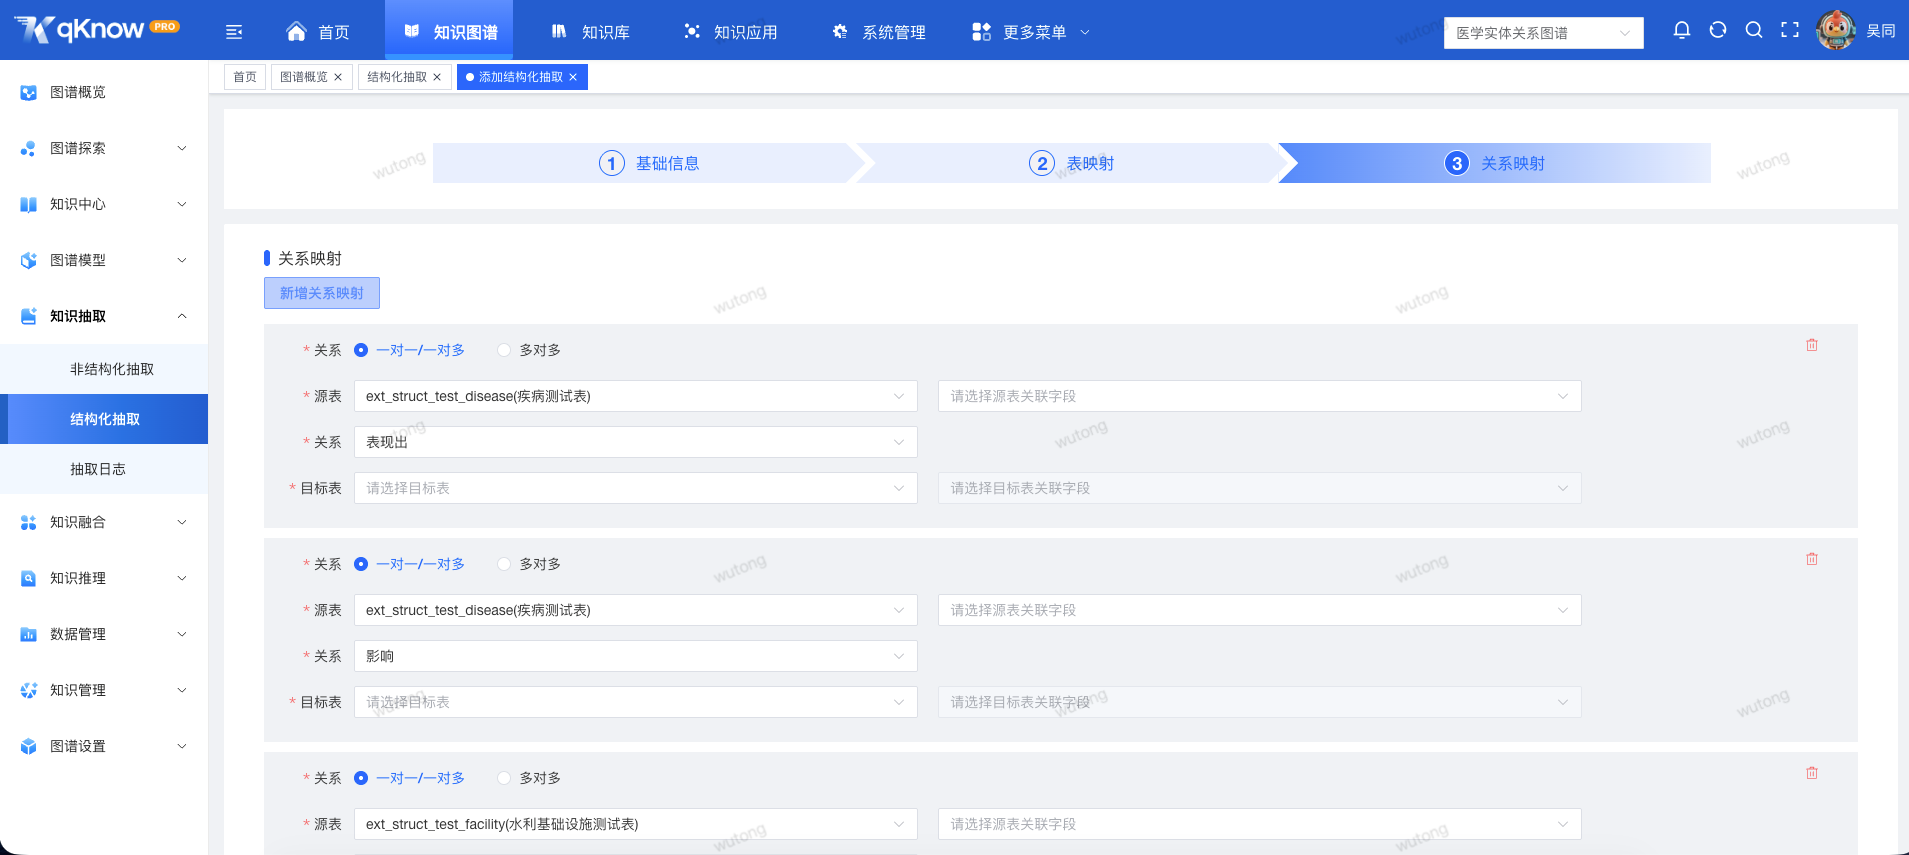
Task: Open the ext_struct_test_facility source table dropdown
Action: [x=635, y=824]
